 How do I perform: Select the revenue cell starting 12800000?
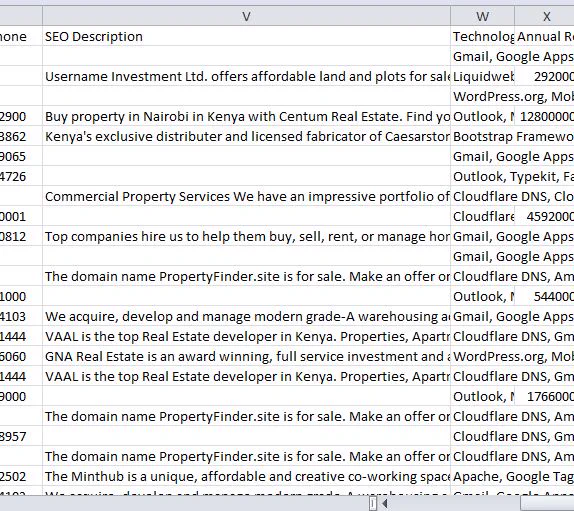pyautogui.click(x=544, y=116)
